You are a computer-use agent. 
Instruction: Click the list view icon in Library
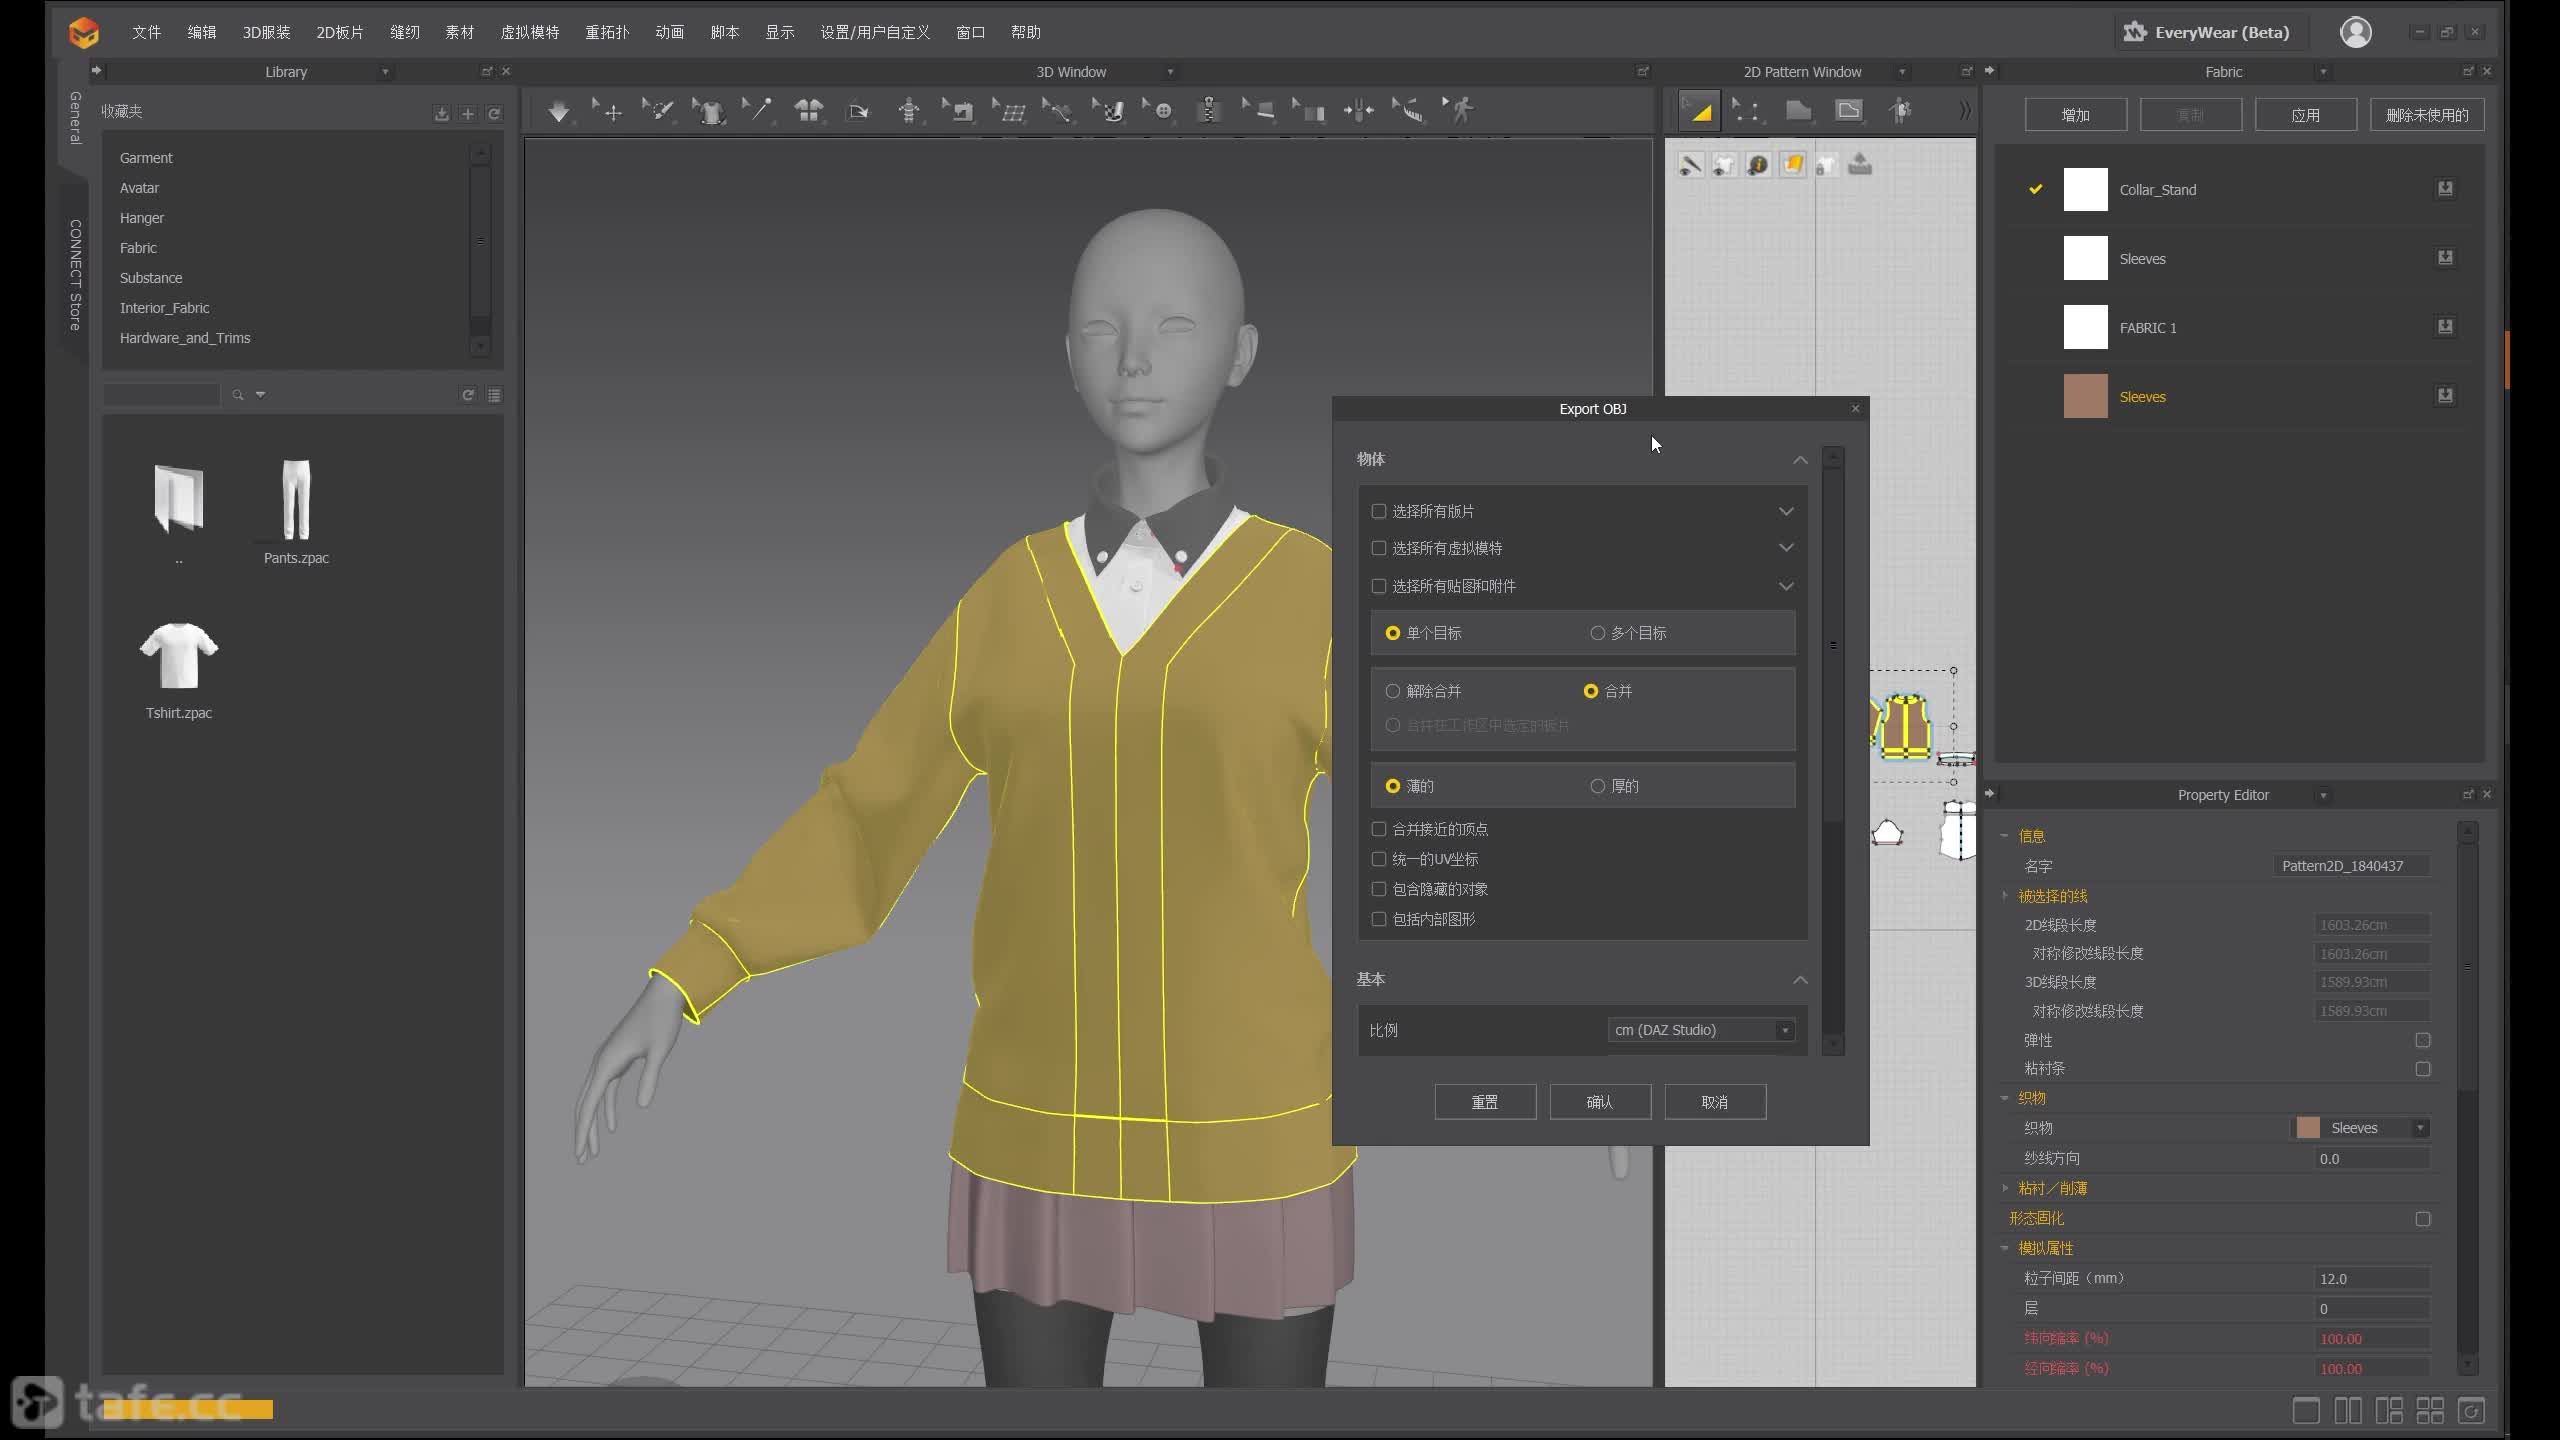494,395
